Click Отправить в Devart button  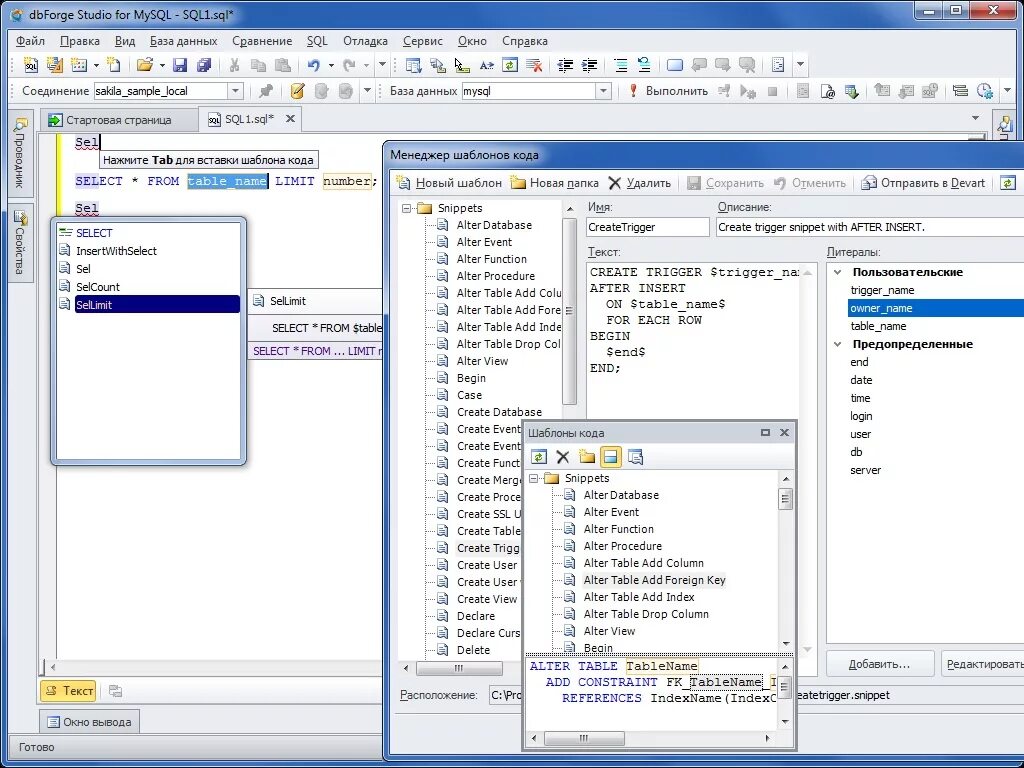[923, 183]
